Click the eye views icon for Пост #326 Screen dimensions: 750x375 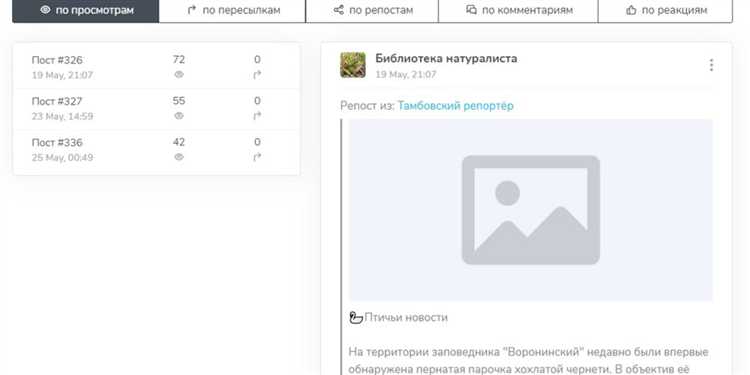[x=179, y=75]
